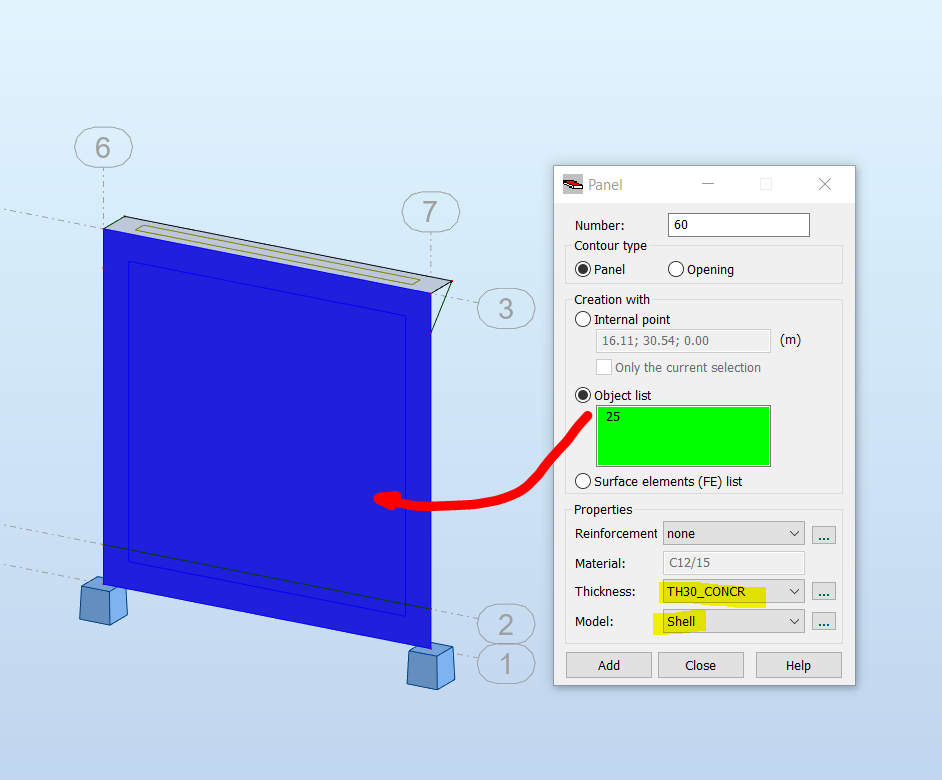
Task: Edit the panel Number field showing 60
Action: (738, 224)
